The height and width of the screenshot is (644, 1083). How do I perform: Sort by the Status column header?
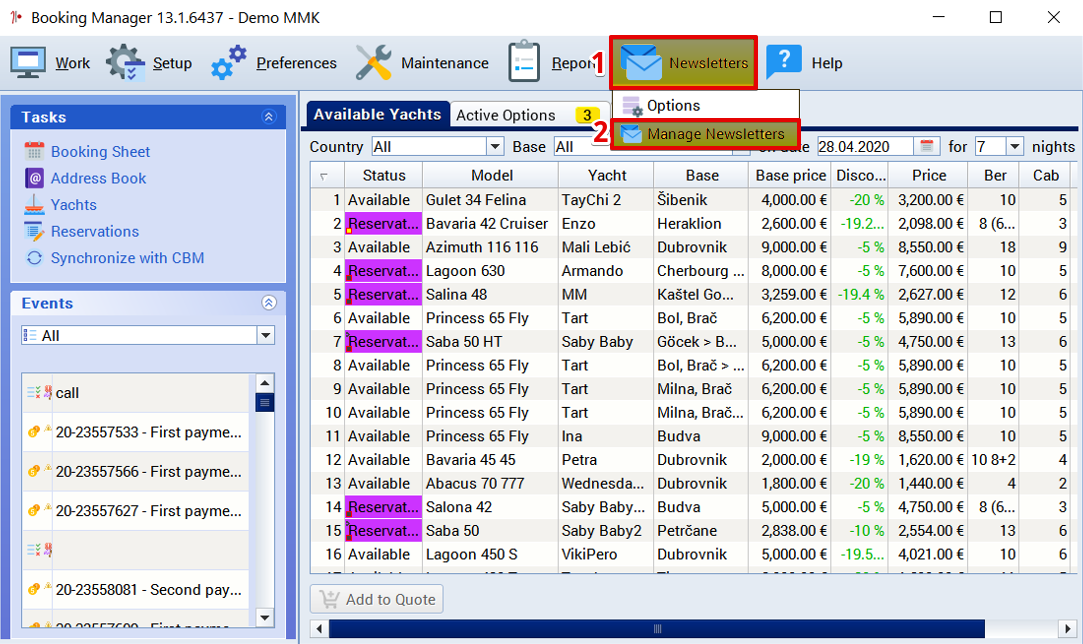pos(383,176)
